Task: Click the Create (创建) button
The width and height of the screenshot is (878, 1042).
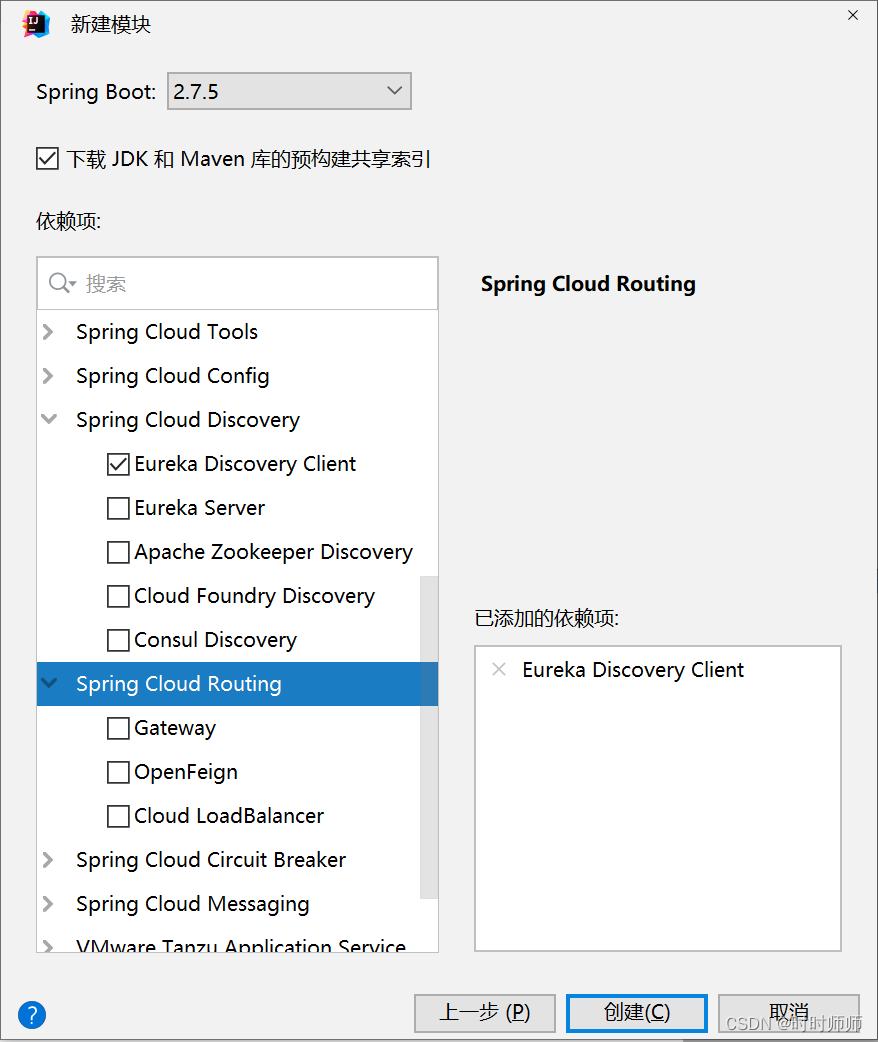Action: (637, 1013)
